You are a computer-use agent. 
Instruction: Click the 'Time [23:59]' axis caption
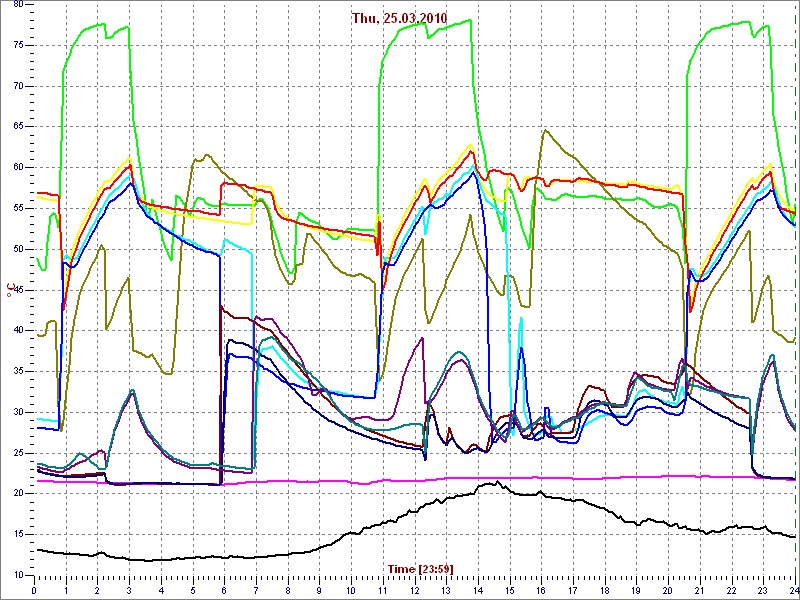tap(420, 568)
